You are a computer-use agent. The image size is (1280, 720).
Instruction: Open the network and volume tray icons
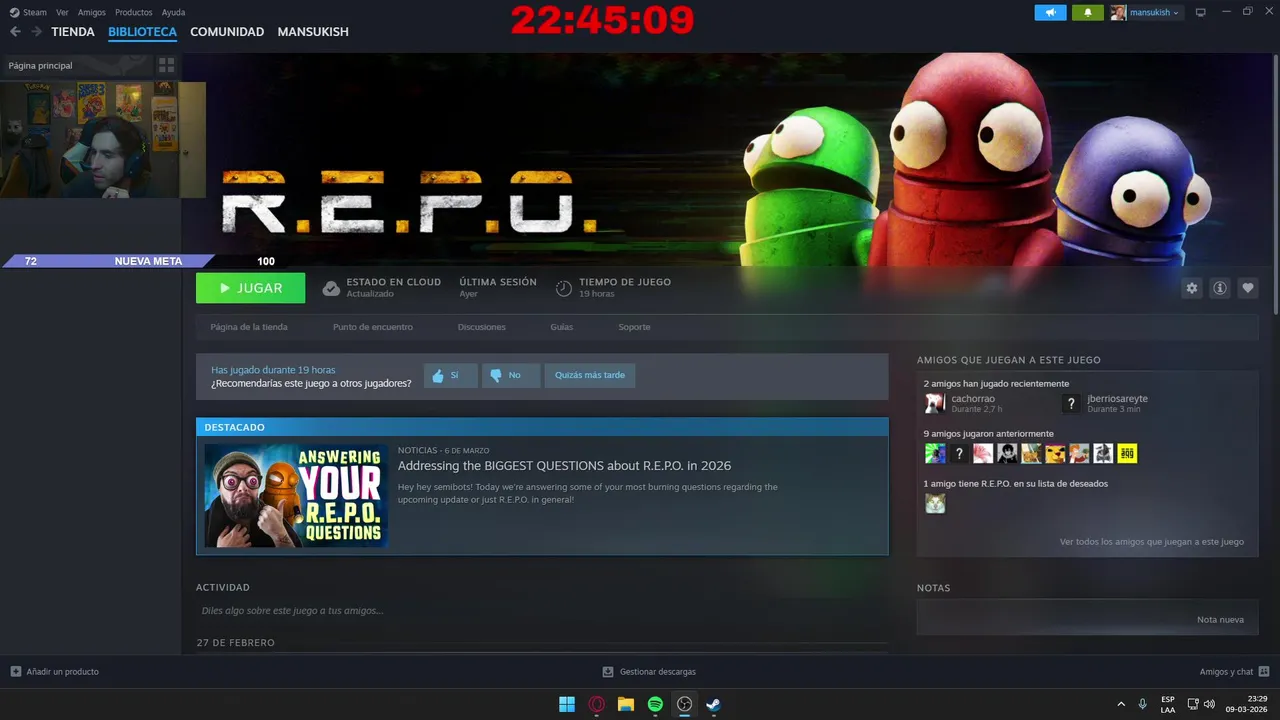1201,704
